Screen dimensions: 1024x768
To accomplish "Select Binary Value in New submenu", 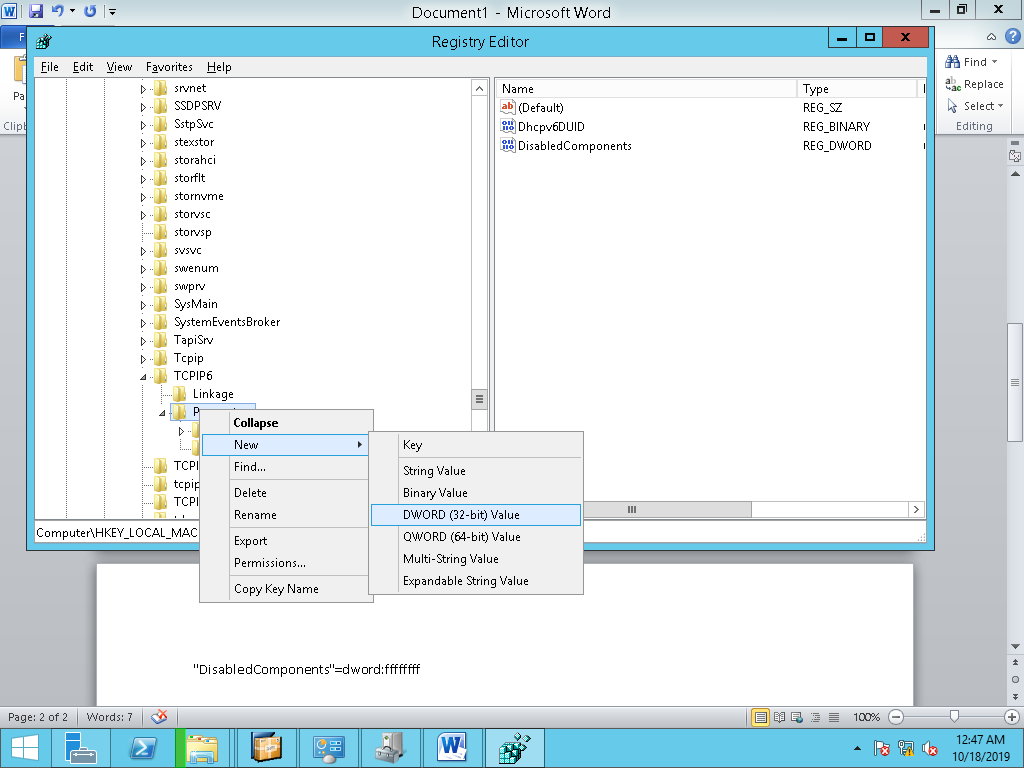I will coord(475,493).
